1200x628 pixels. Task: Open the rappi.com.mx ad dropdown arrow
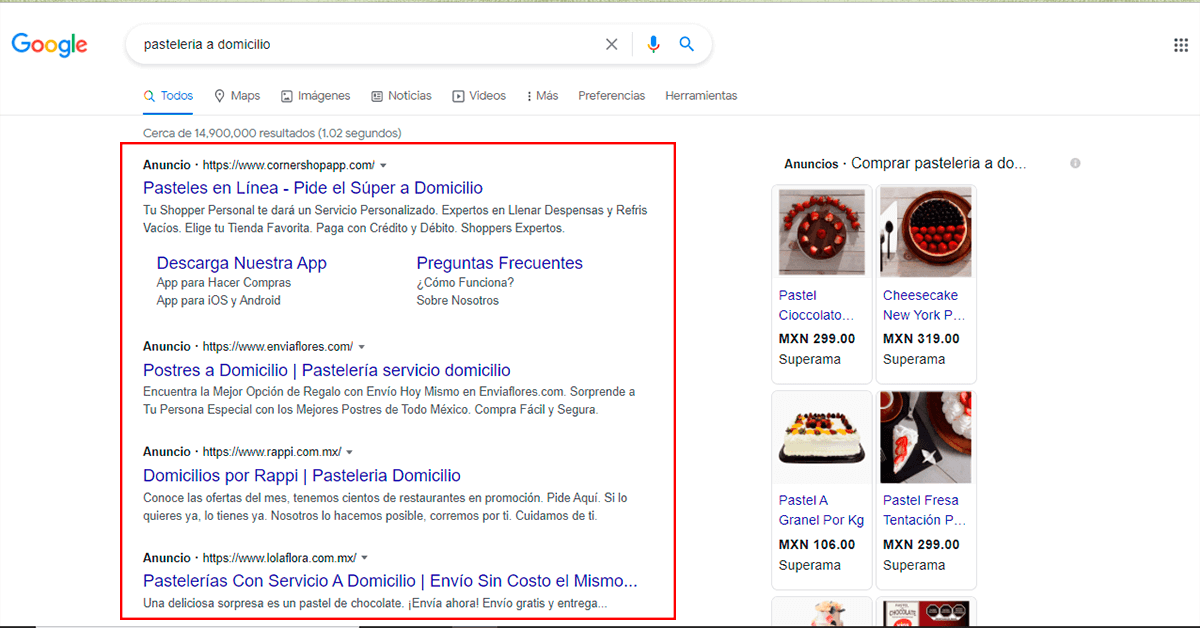[348, 451]
